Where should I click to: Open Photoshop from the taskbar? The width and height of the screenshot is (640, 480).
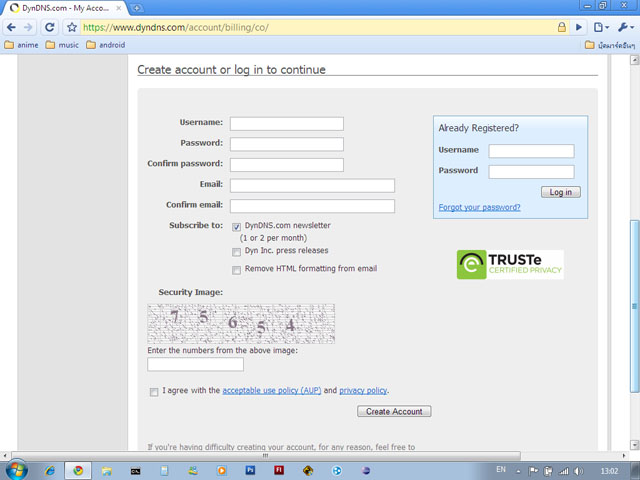[250, 470]
